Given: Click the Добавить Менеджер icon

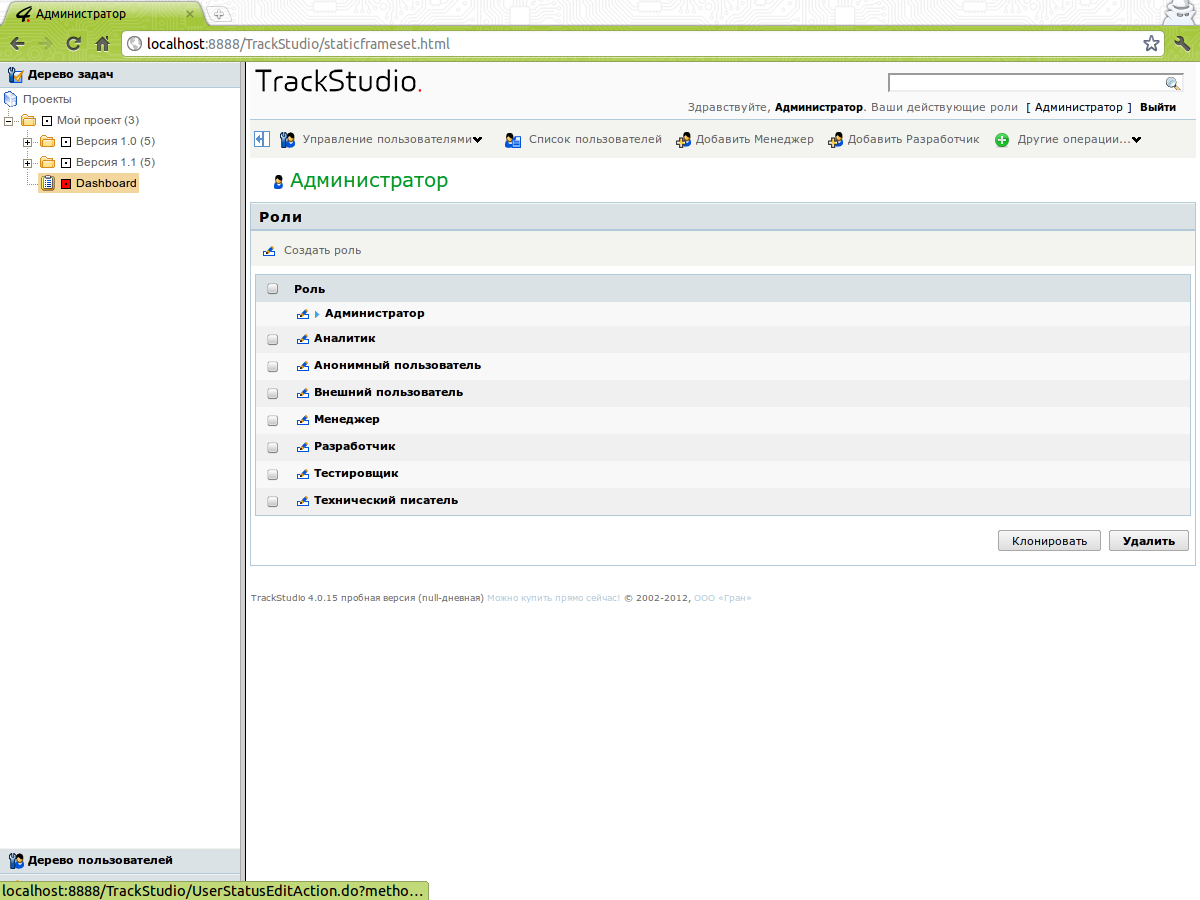Looking at the screenshot, I should [x=684, y=140].
